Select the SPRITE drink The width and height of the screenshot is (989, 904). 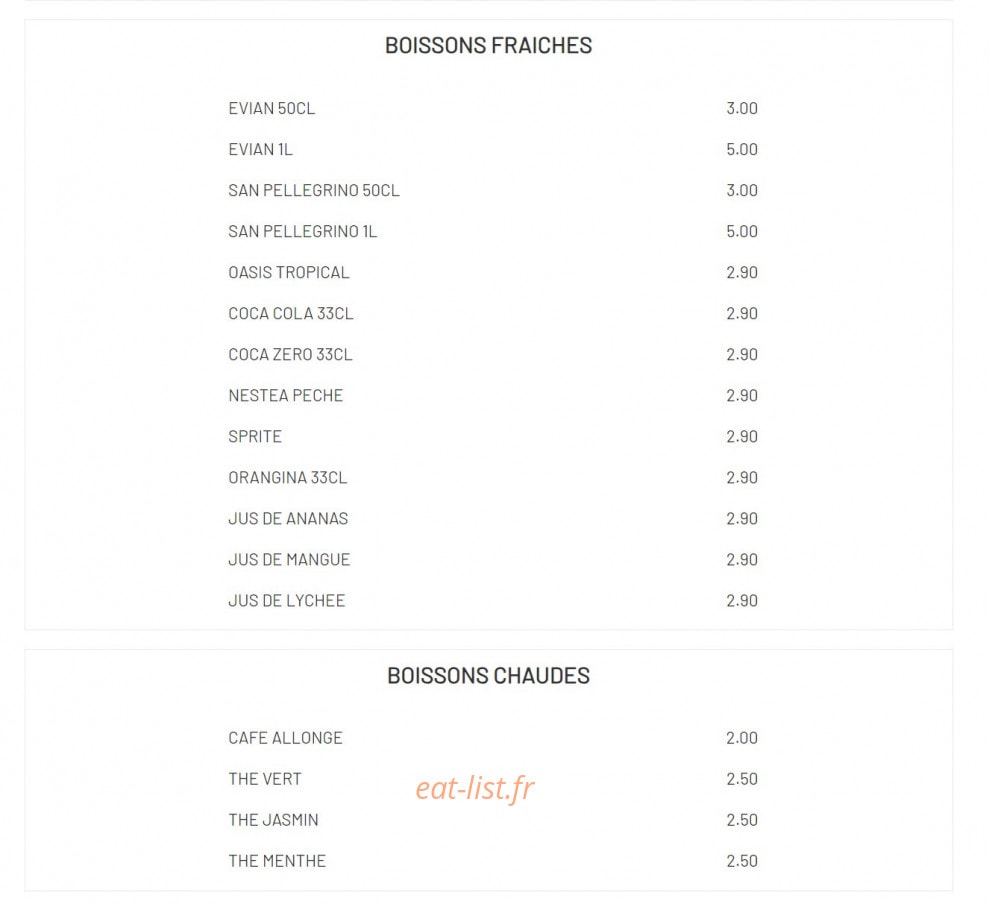pyautogui.click(x=255, y=437)
